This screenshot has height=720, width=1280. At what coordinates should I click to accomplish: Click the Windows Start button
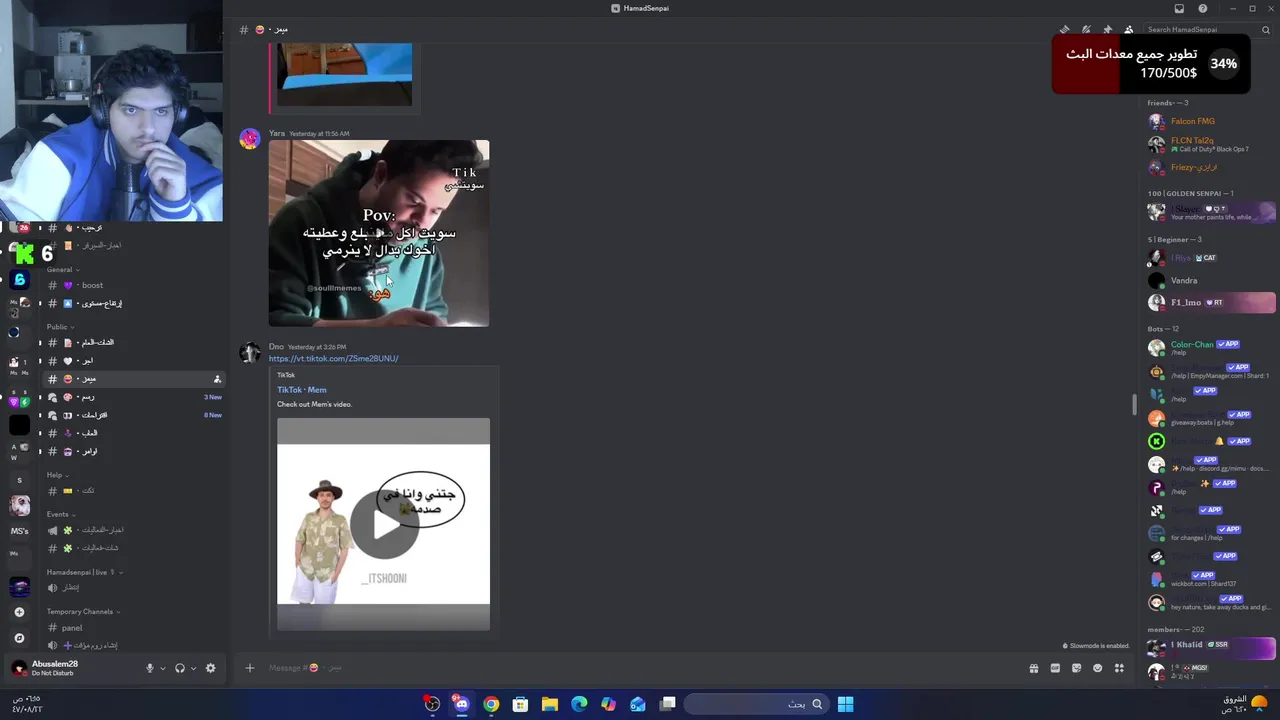(x=845, y=704)
